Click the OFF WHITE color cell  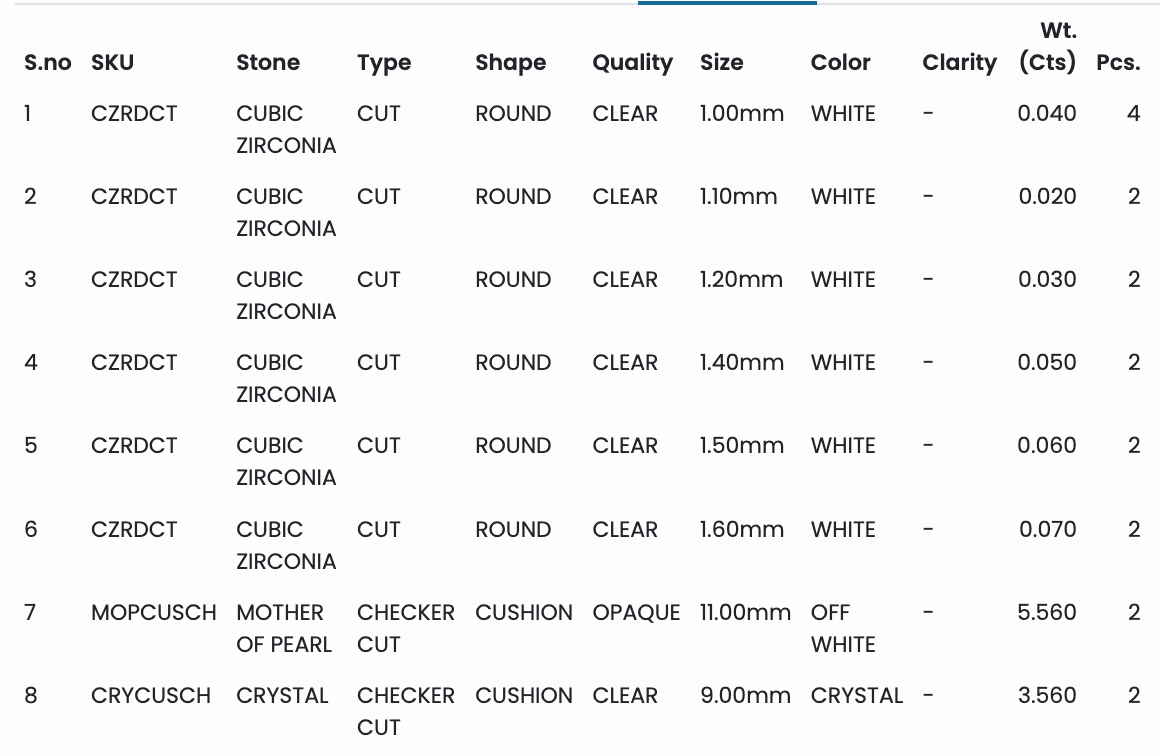tap(843, 628)
